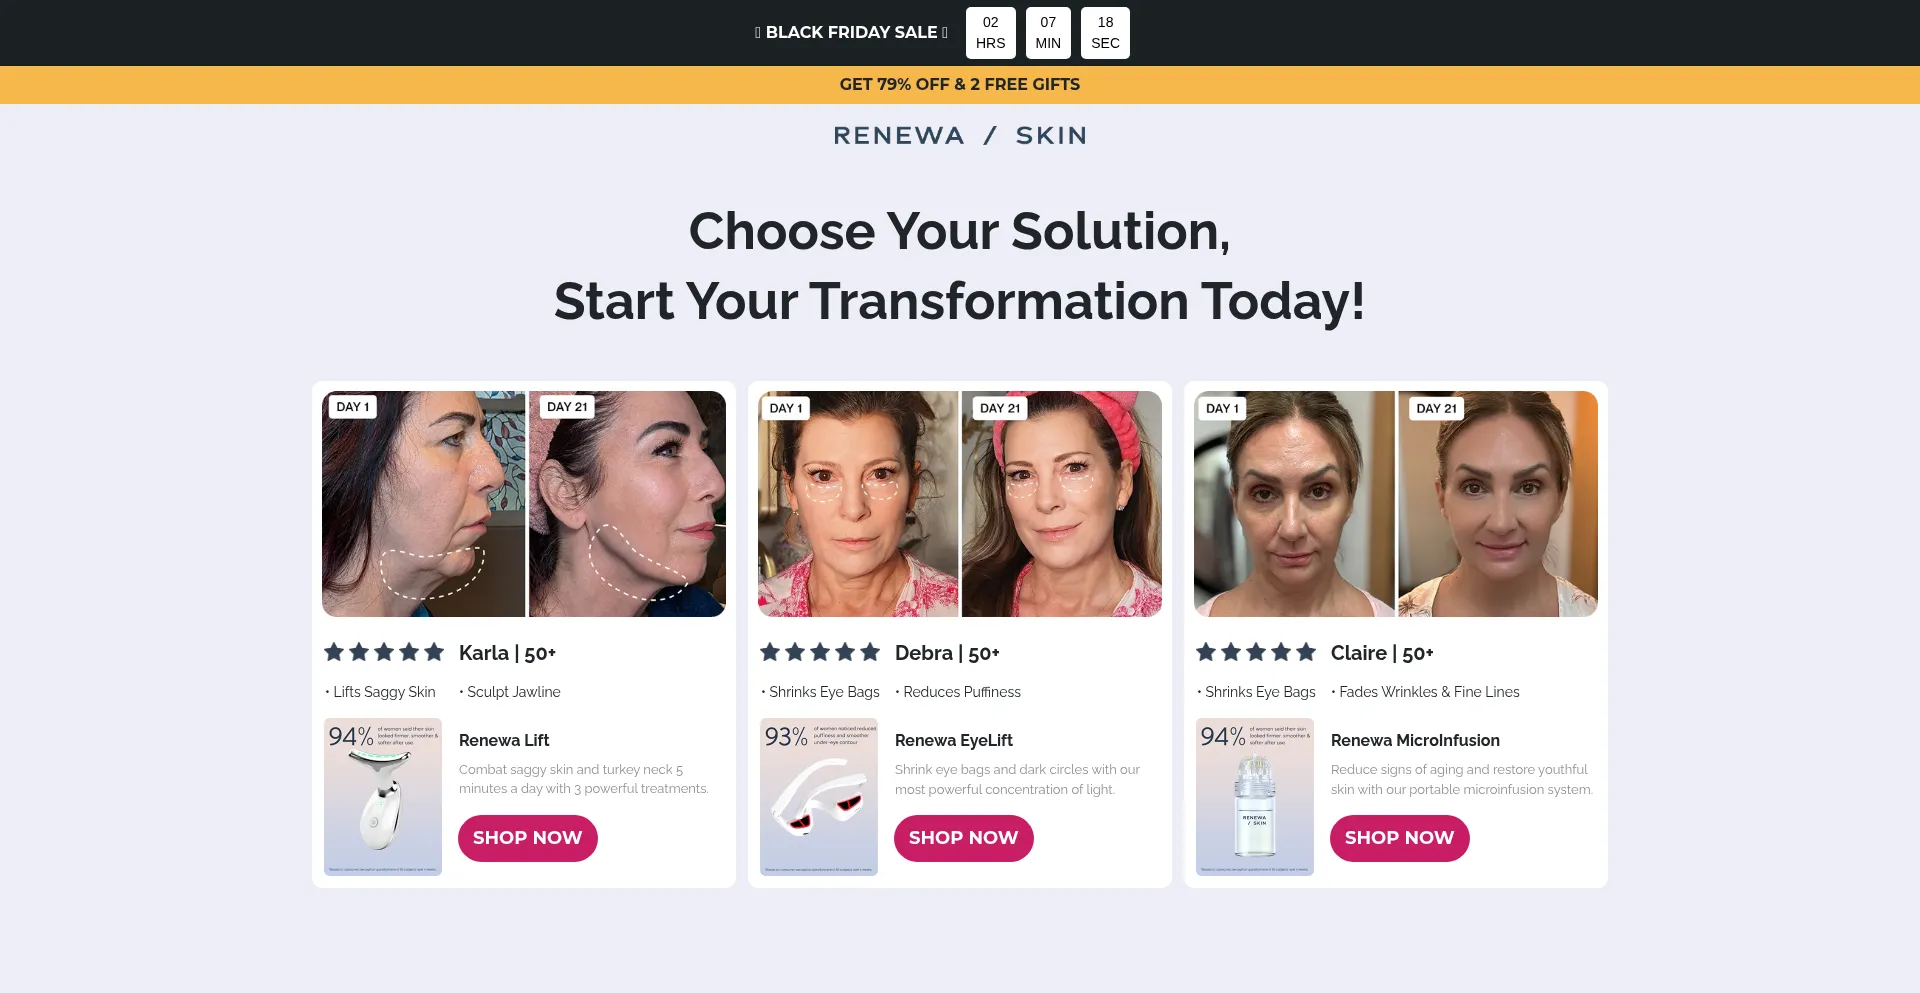This screenshot has width=1920, height=993.
Task: Click Karla's Day 1 before photo
Action: (423, 504)
